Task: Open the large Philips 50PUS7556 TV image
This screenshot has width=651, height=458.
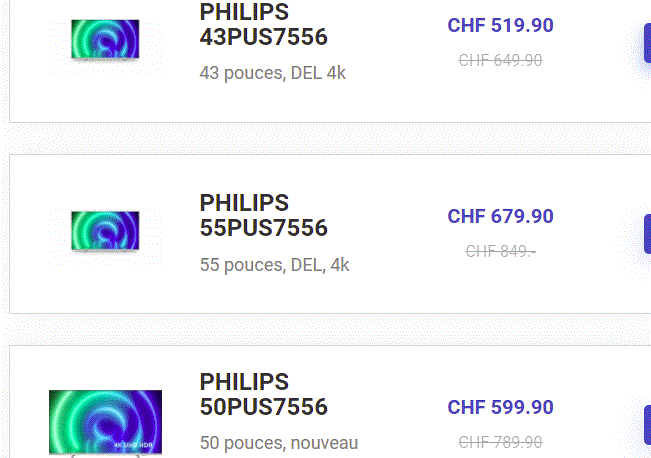Action: 105,422
